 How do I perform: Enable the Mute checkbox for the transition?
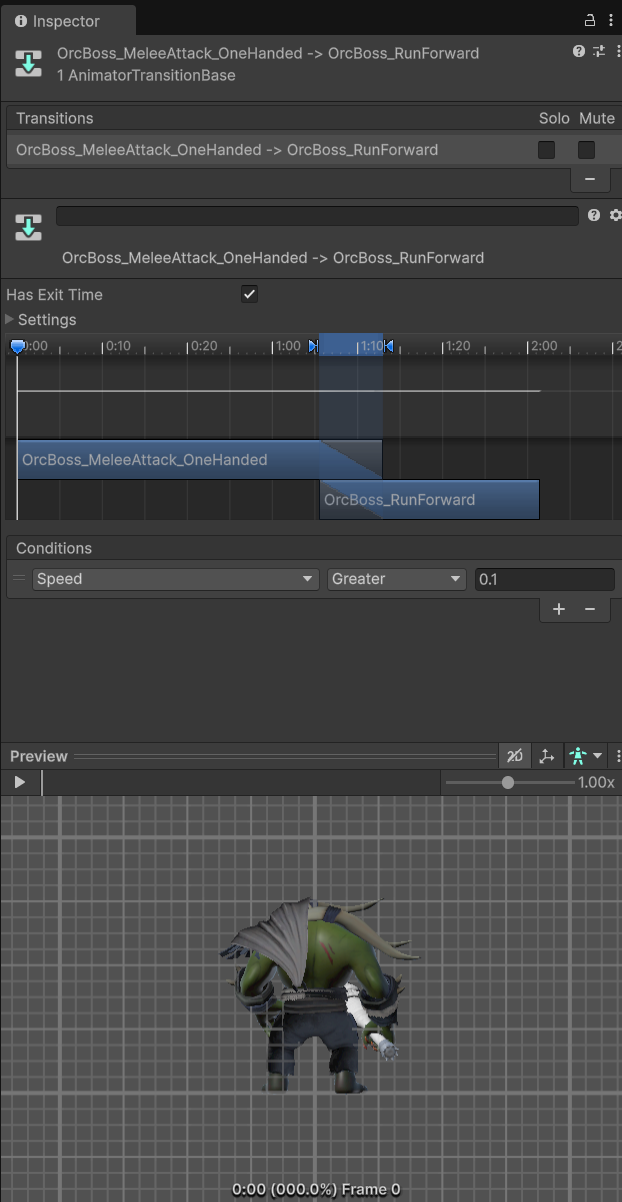(x=586, y=150)
